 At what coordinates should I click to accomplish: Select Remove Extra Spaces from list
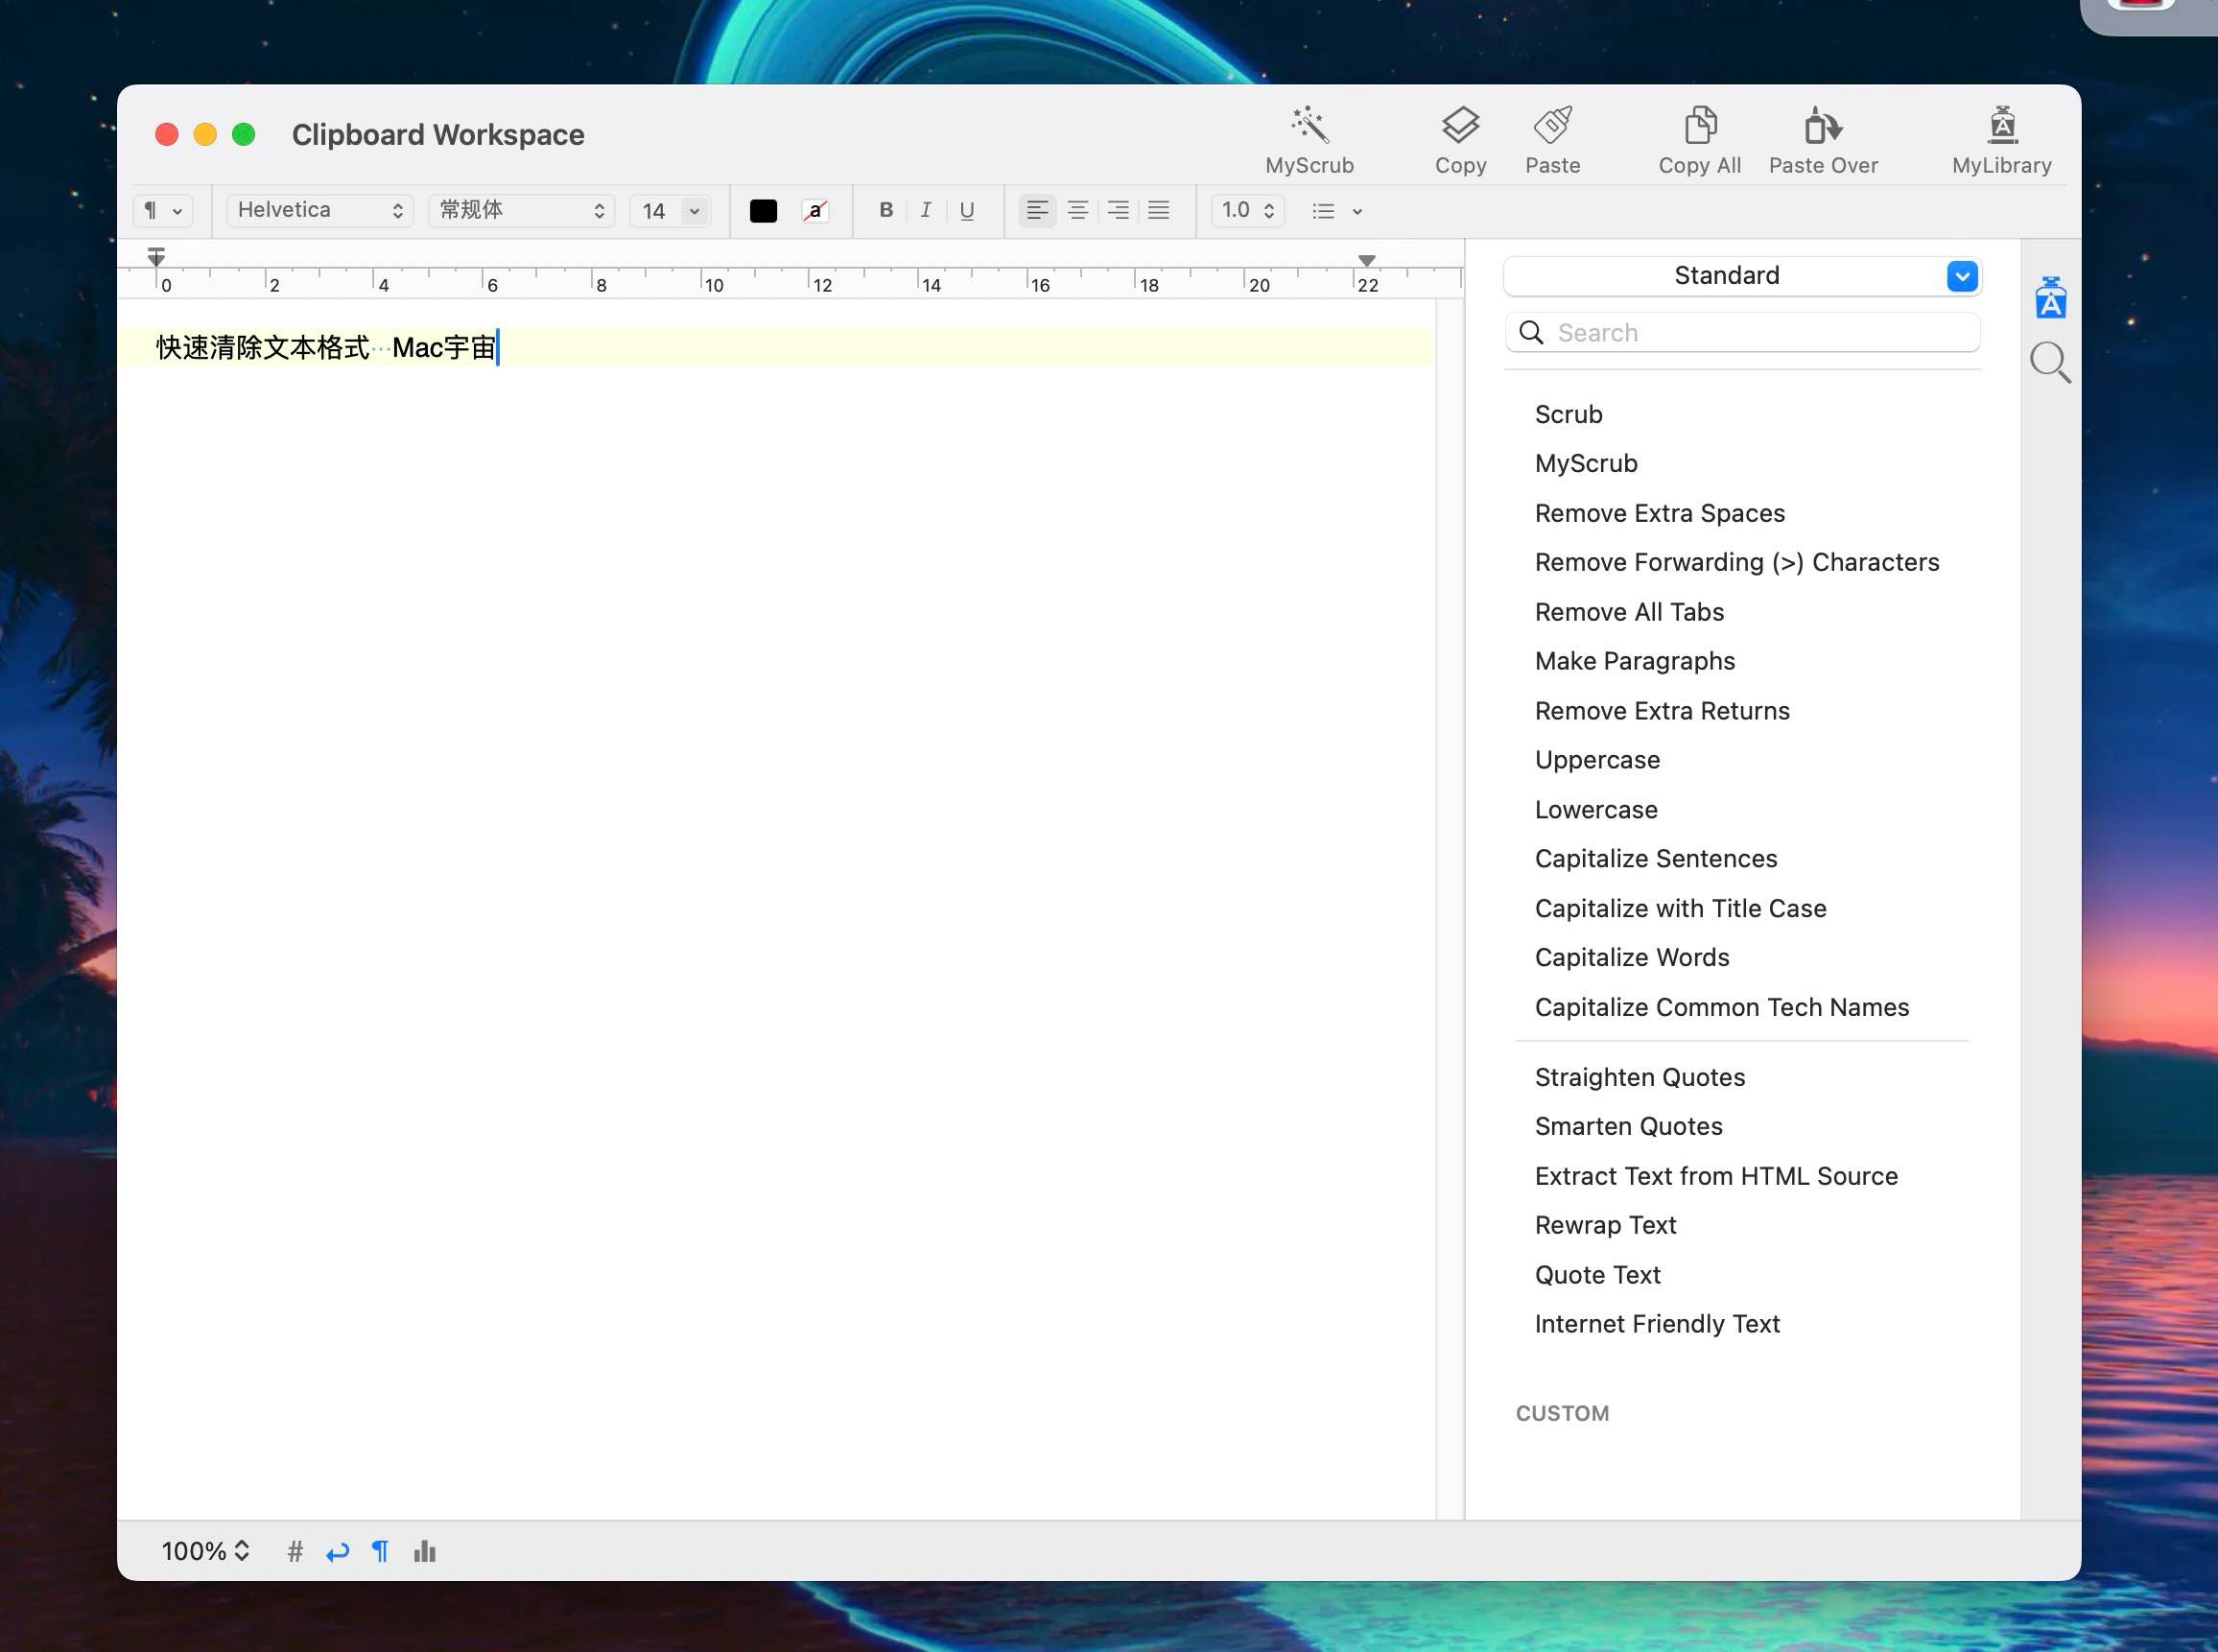(1659, 512)
